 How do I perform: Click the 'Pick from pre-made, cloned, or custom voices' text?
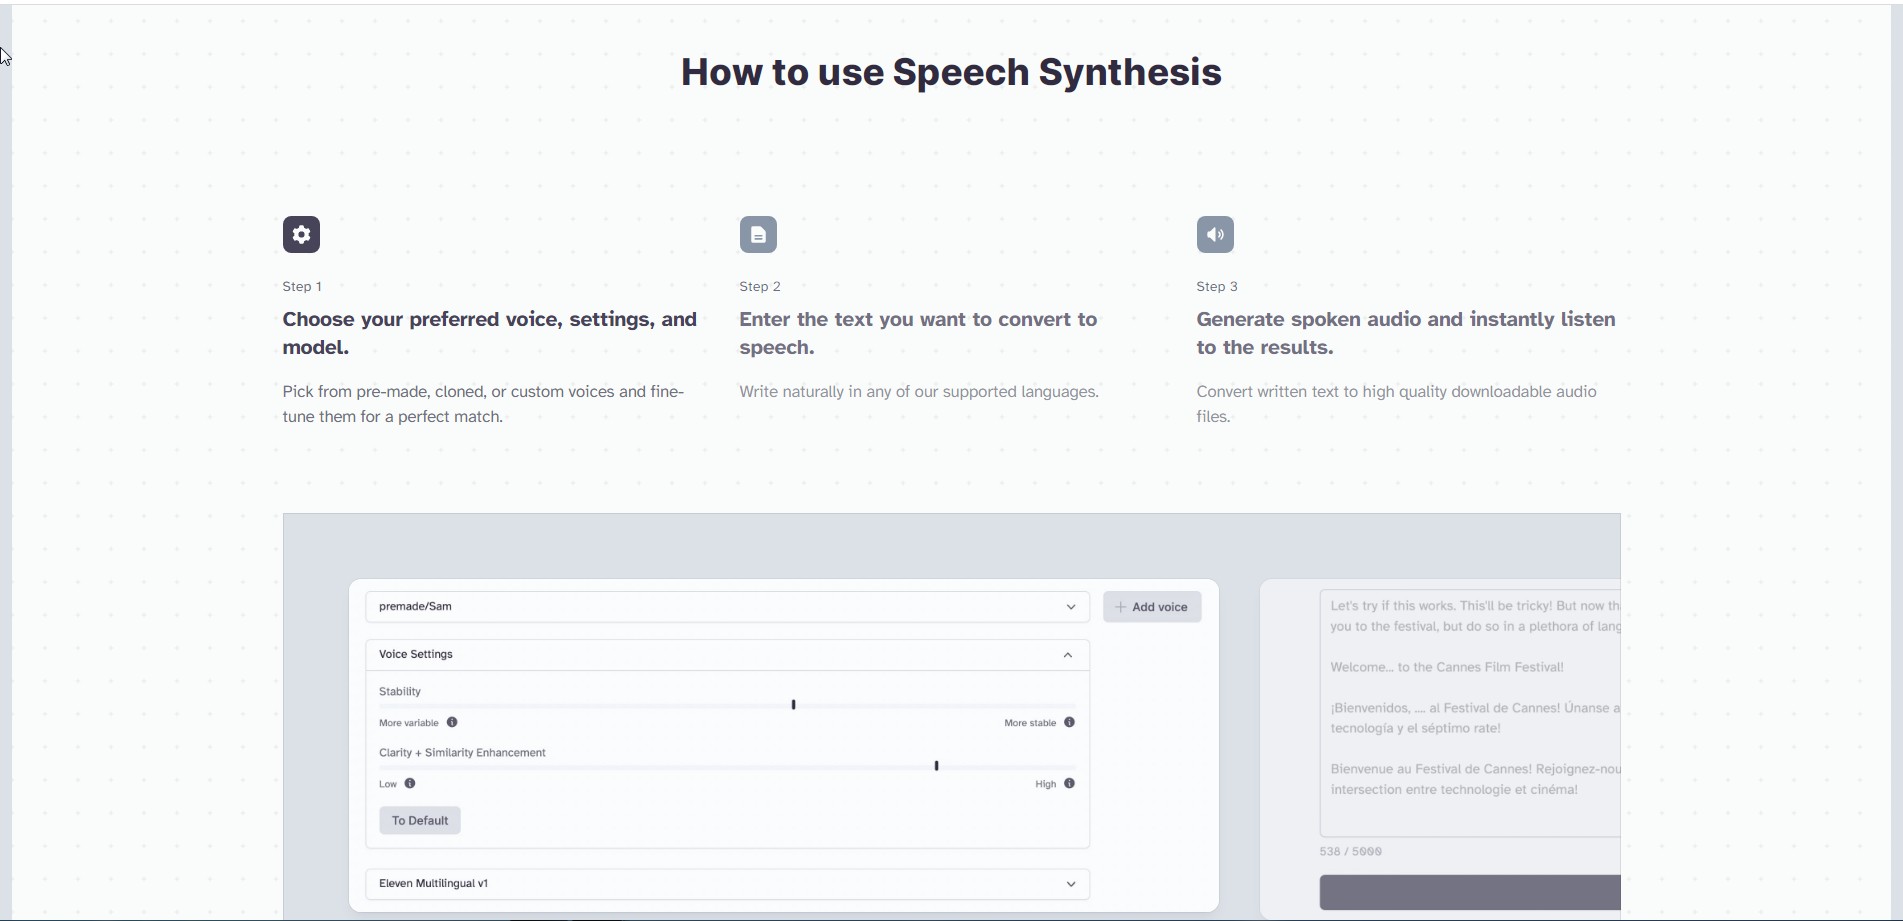(483, 404)
